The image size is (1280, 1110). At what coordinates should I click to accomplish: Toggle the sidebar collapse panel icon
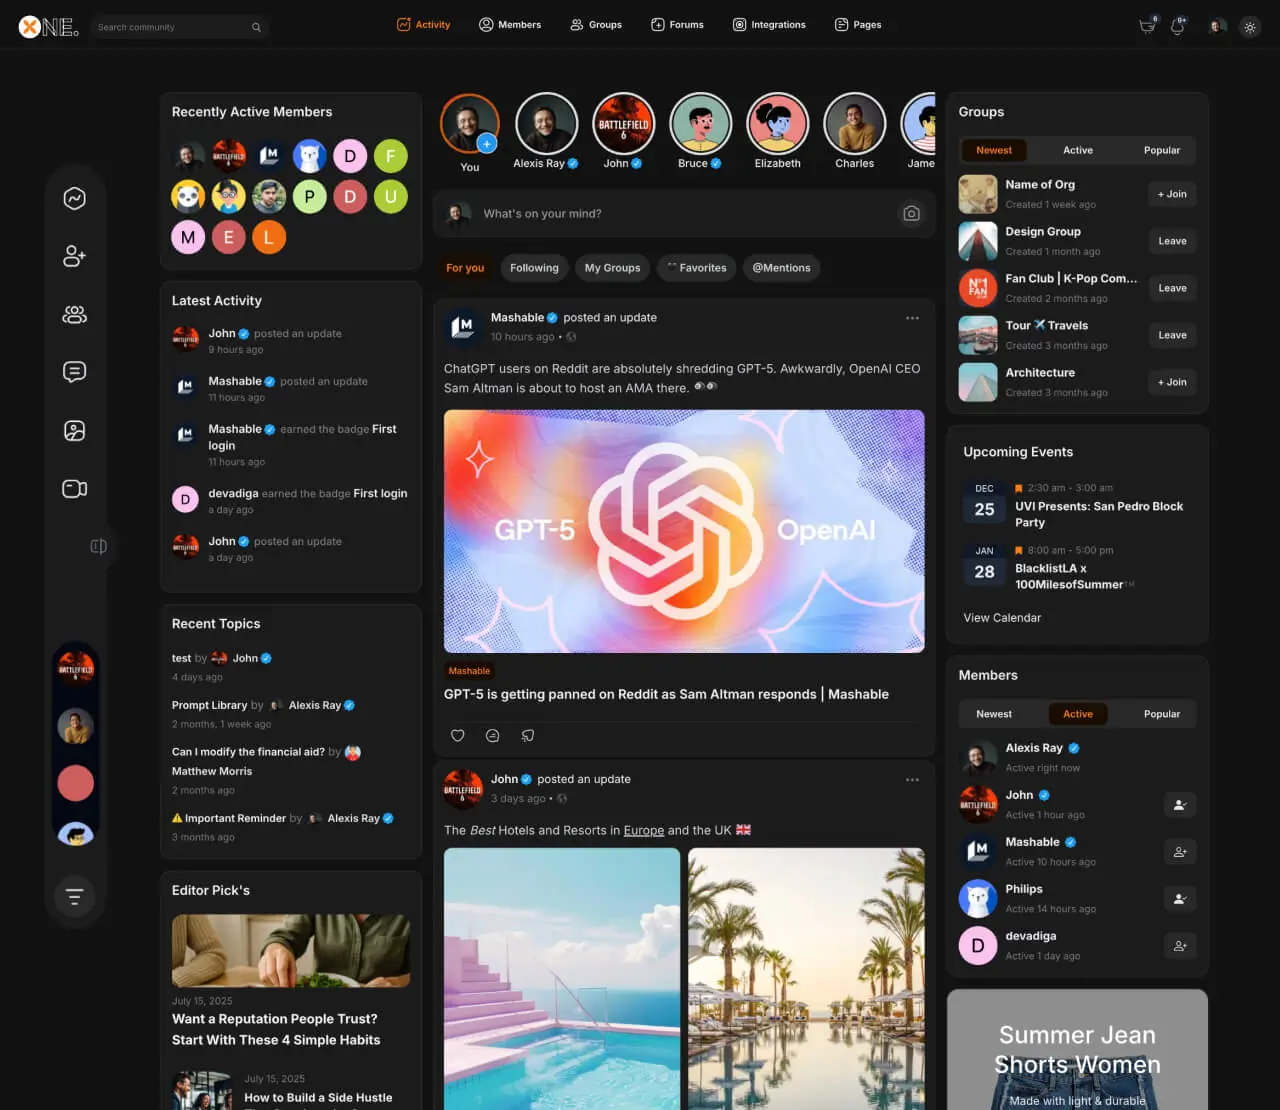[x=98, y=546]
